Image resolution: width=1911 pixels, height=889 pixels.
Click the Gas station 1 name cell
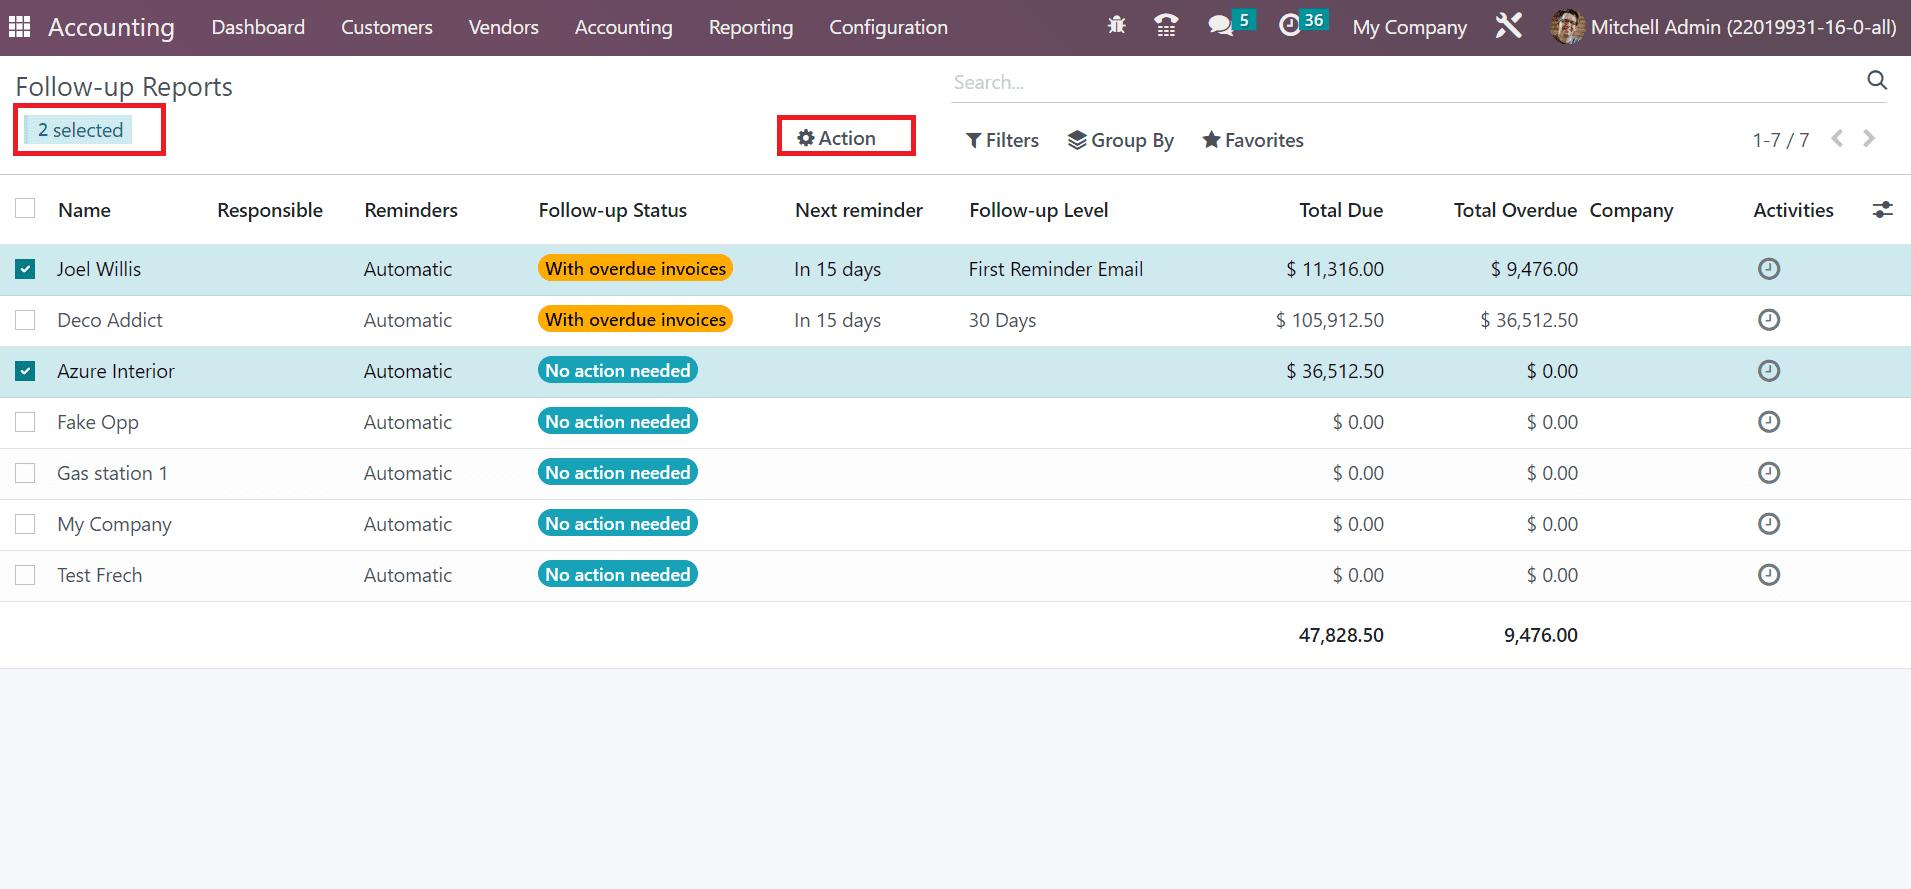point(112,473)
